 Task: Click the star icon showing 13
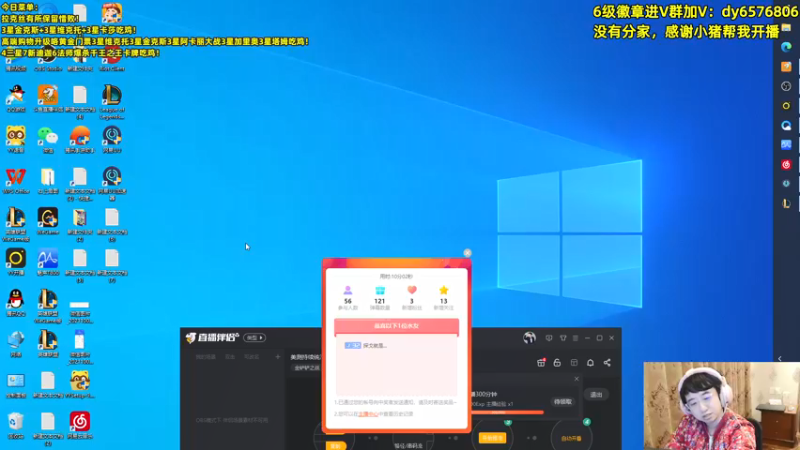443,290
